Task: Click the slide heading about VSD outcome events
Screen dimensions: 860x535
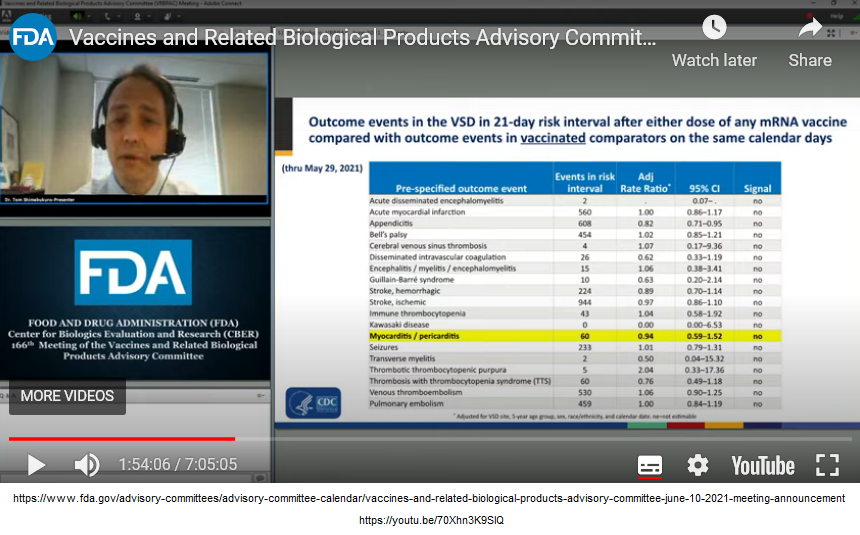Action: click(577, 129)
